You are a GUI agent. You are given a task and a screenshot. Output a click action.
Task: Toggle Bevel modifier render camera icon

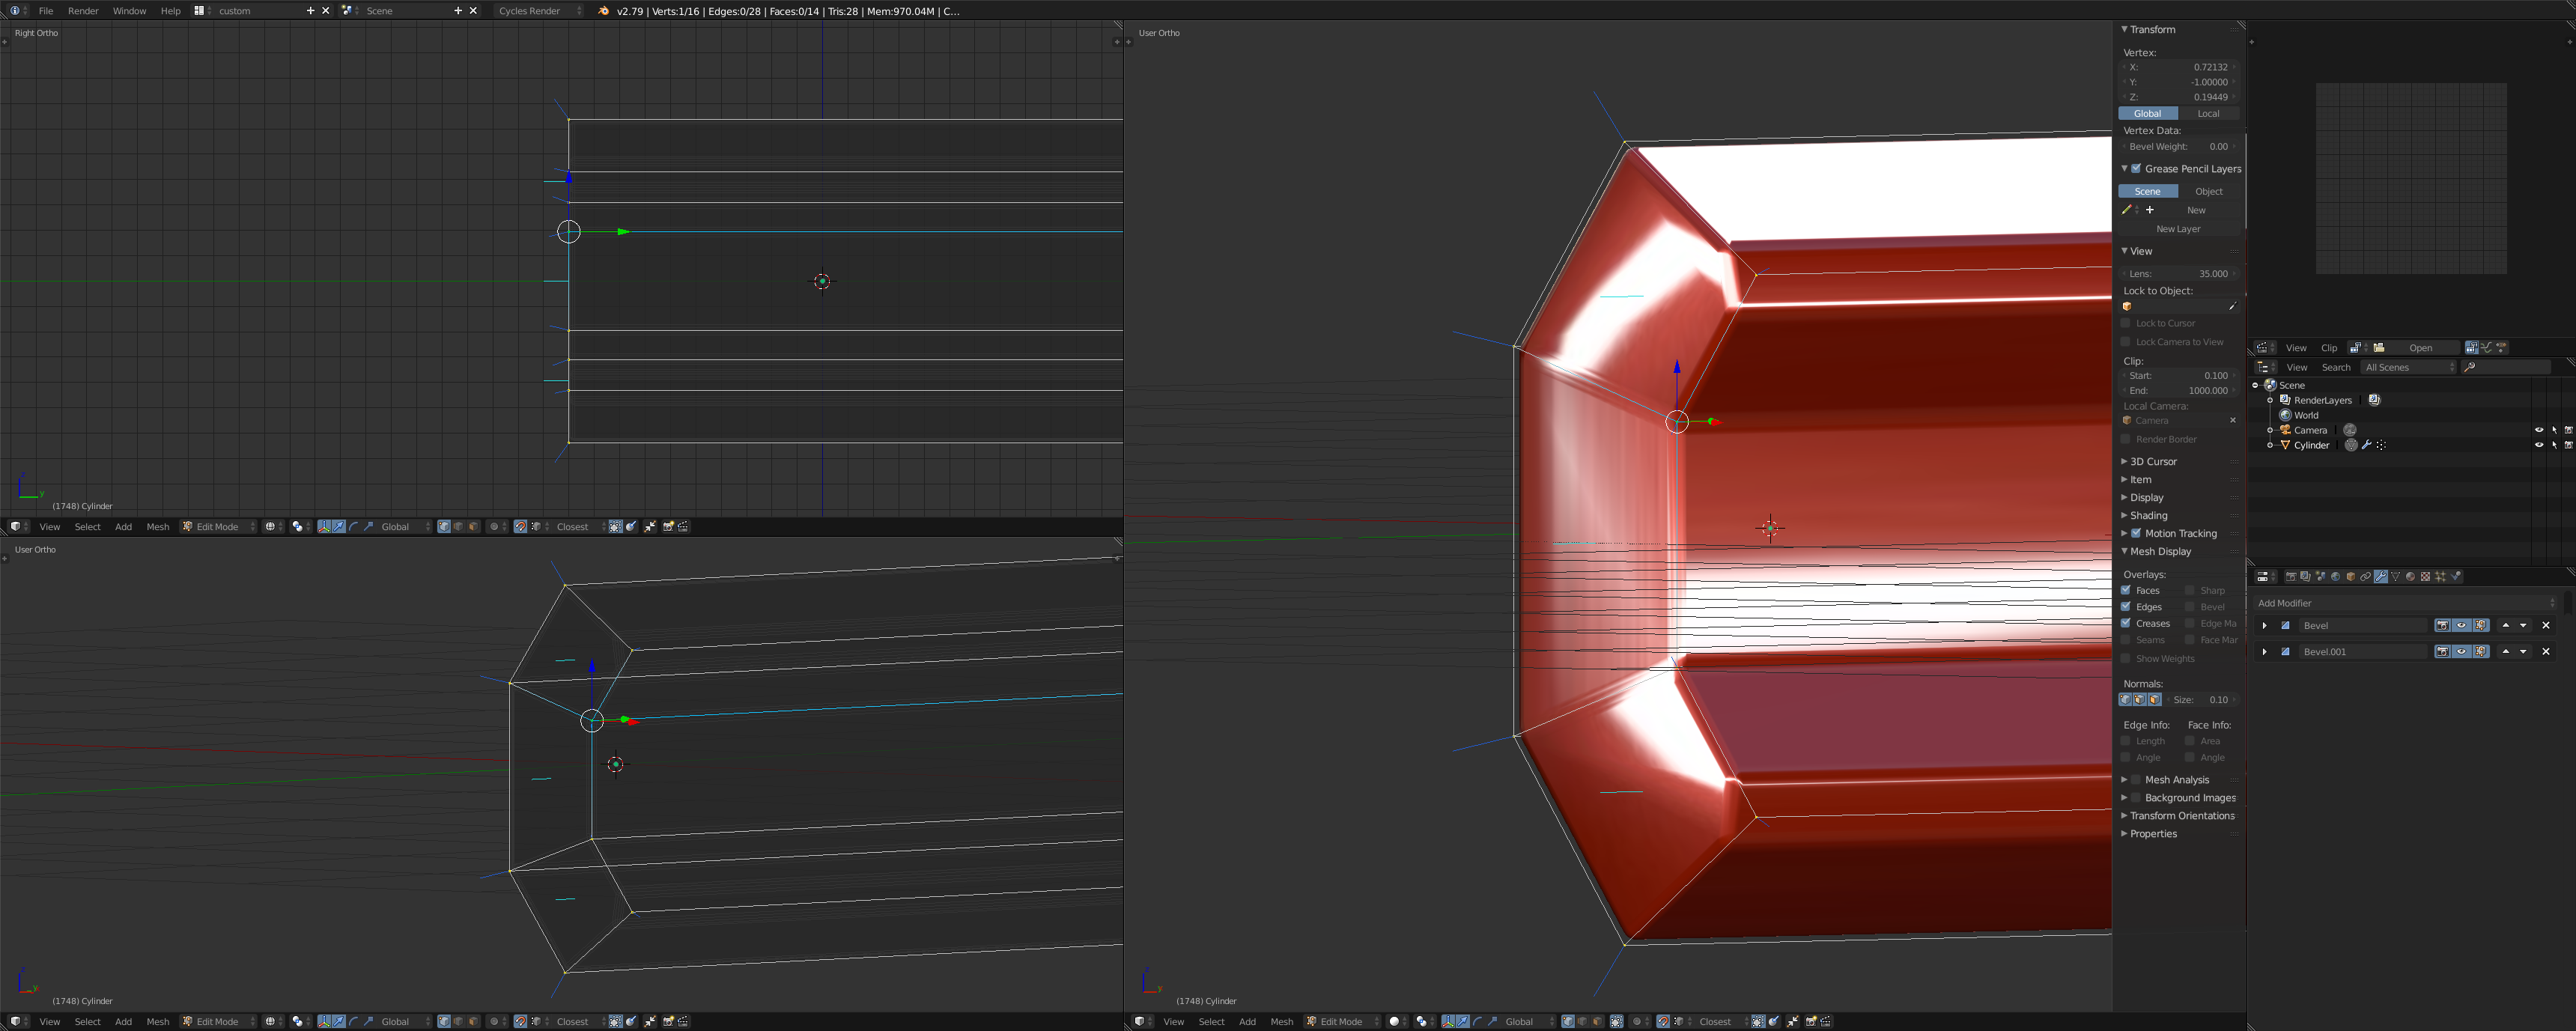click(2443, 626)
